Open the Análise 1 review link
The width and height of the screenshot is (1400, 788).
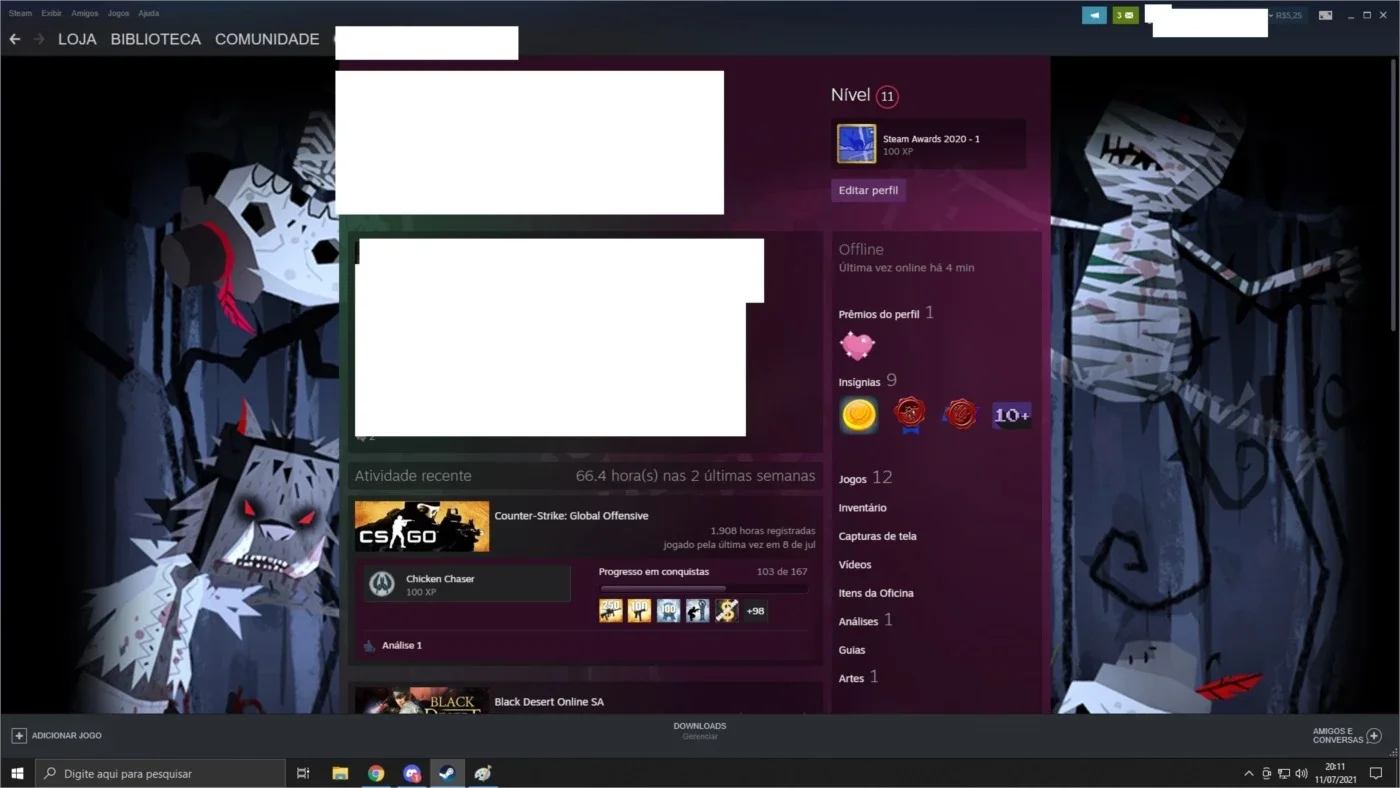[x=401, y=646]
